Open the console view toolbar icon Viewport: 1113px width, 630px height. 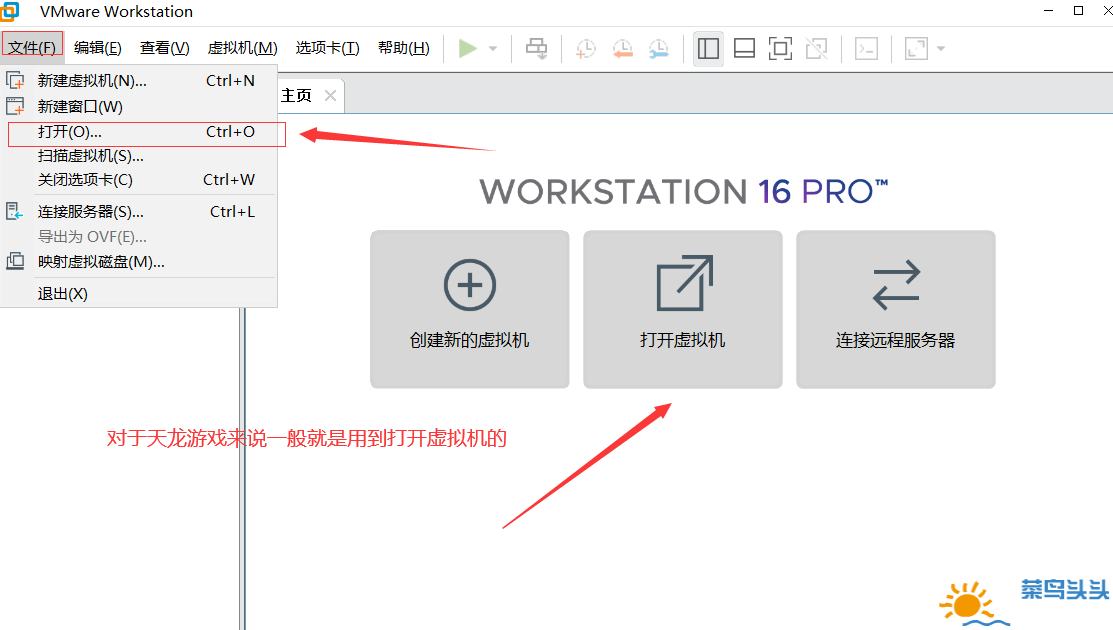tap(866, 49)
